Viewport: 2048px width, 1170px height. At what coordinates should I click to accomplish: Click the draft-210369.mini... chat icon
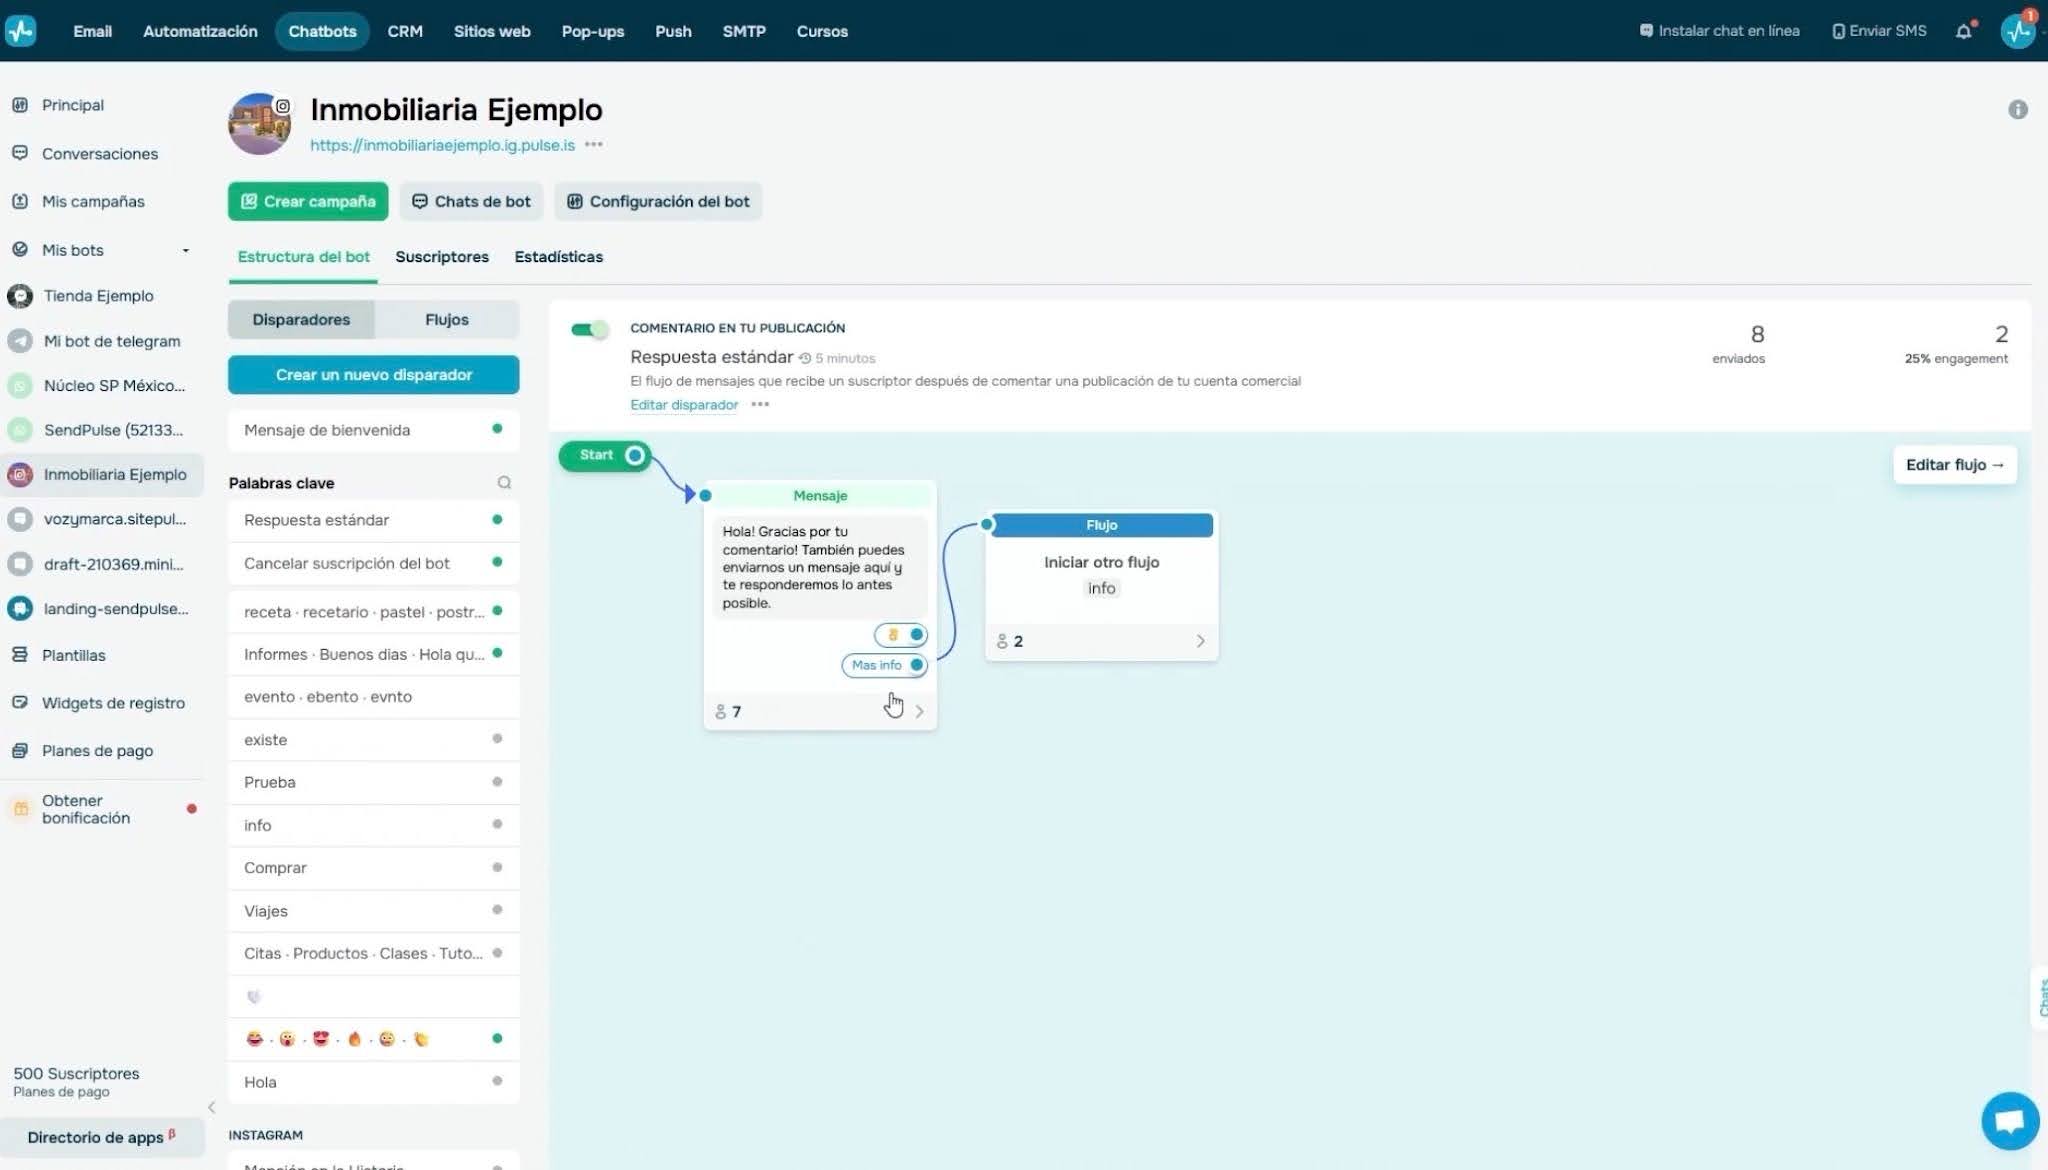(x=20, y=564)
